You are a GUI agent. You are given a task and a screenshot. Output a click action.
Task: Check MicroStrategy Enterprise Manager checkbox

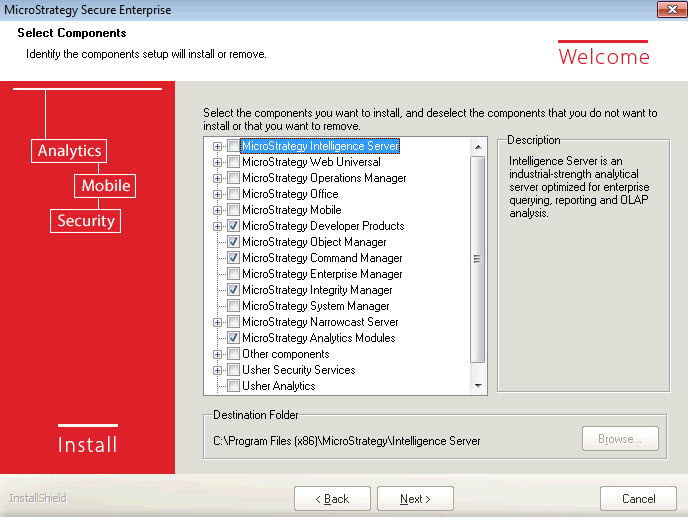coord(233,274)
